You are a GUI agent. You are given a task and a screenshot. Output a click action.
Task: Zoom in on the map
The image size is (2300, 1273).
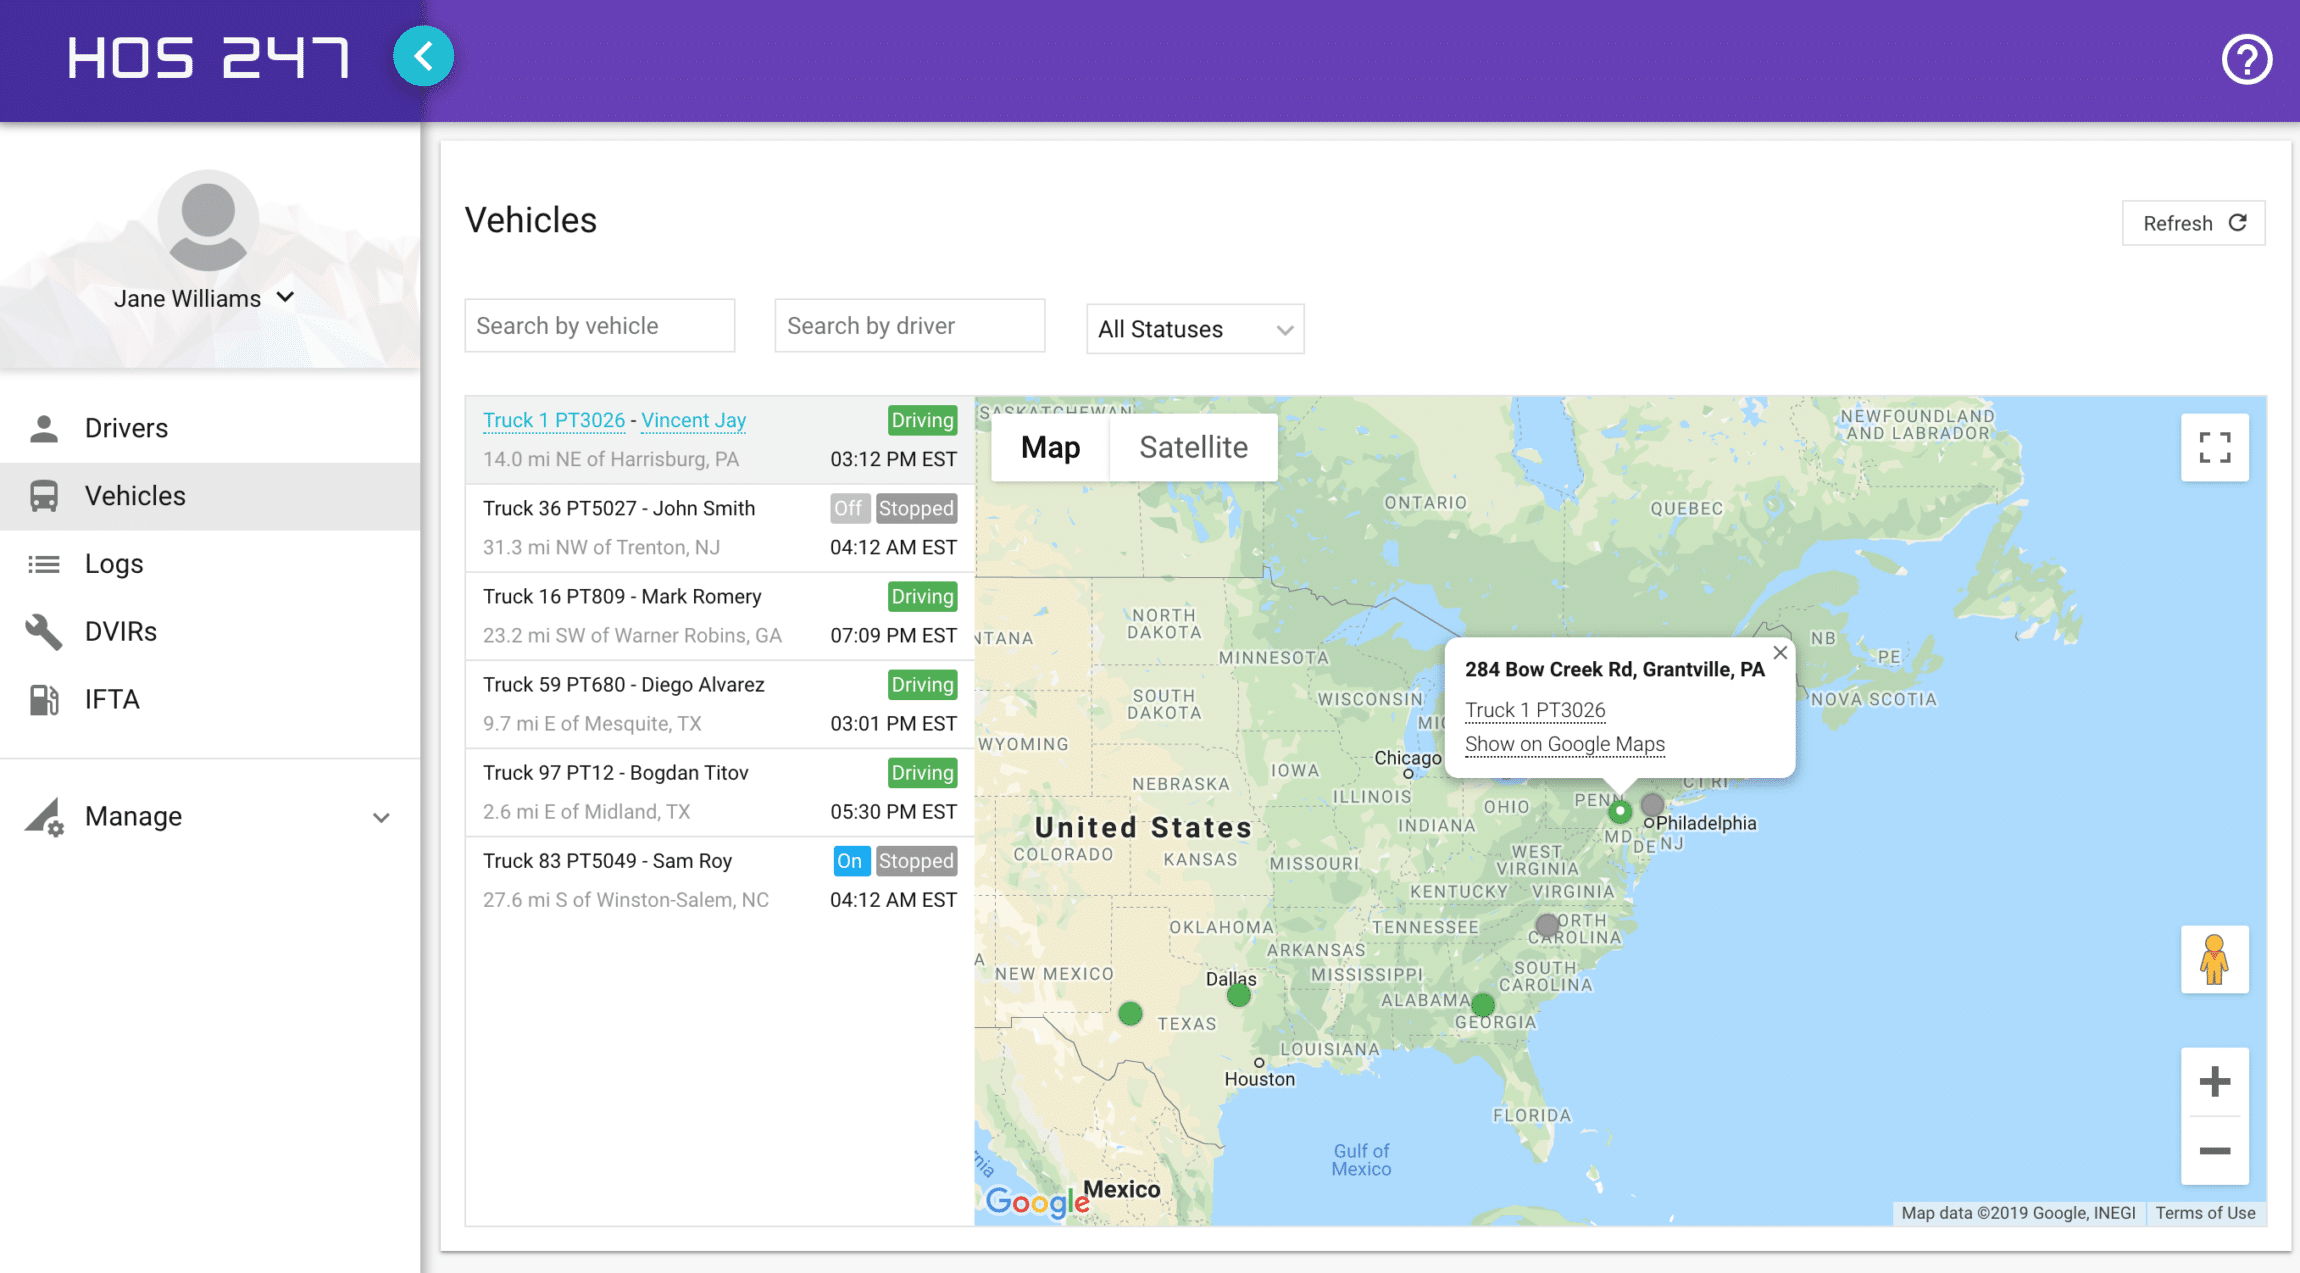[x=2214, y=1082]
